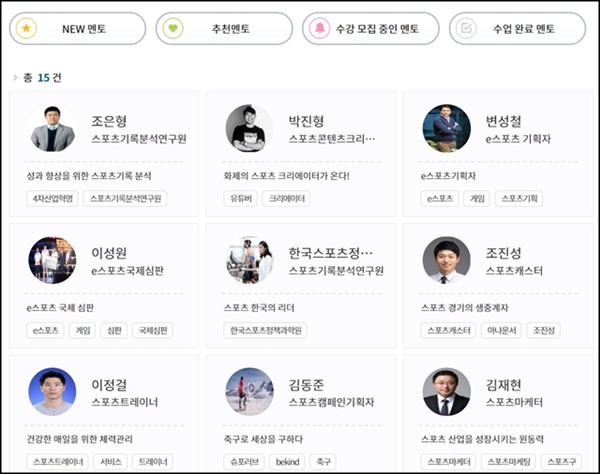Open 이성원 mentor name link

coord(108,253)
